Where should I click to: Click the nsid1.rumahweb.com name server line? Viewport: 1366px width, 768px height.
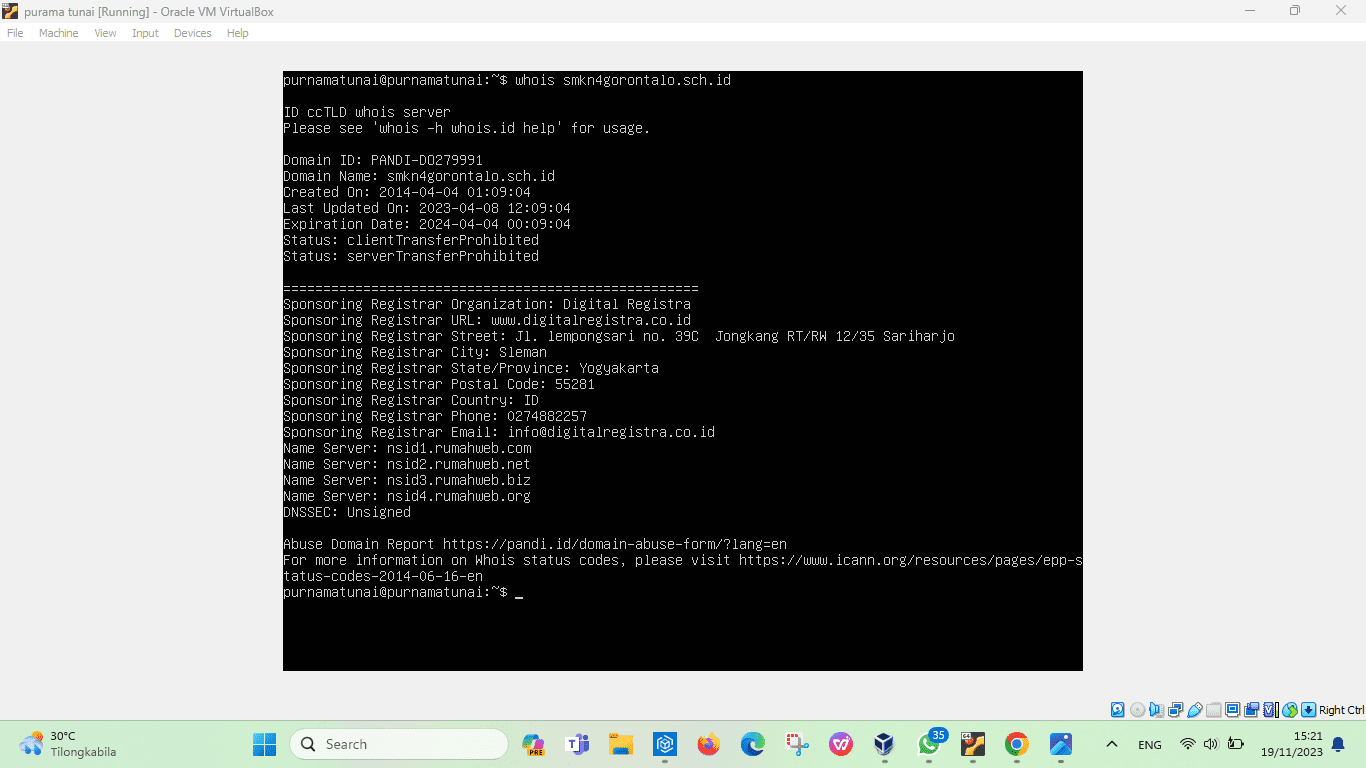[407, 448]
